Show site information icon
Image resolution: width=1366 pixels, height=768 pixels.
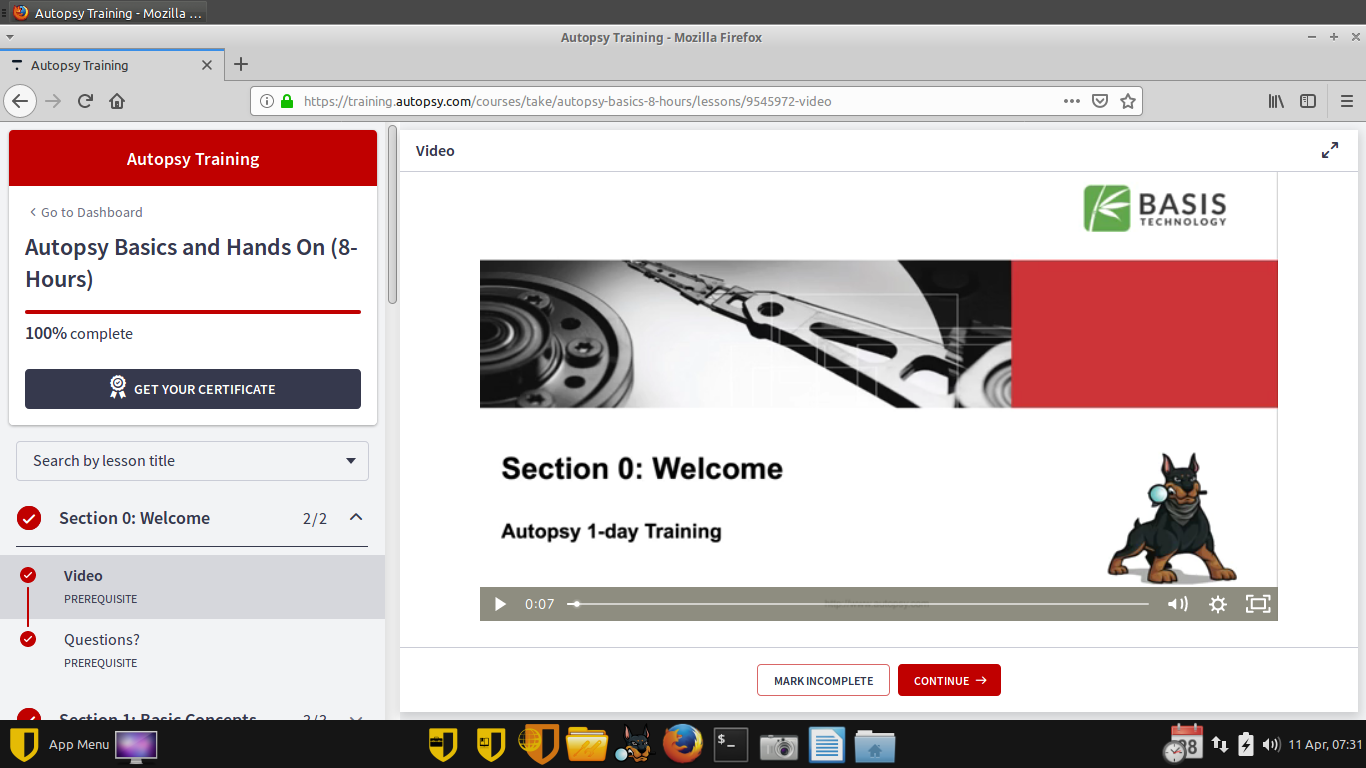[266, 101]
